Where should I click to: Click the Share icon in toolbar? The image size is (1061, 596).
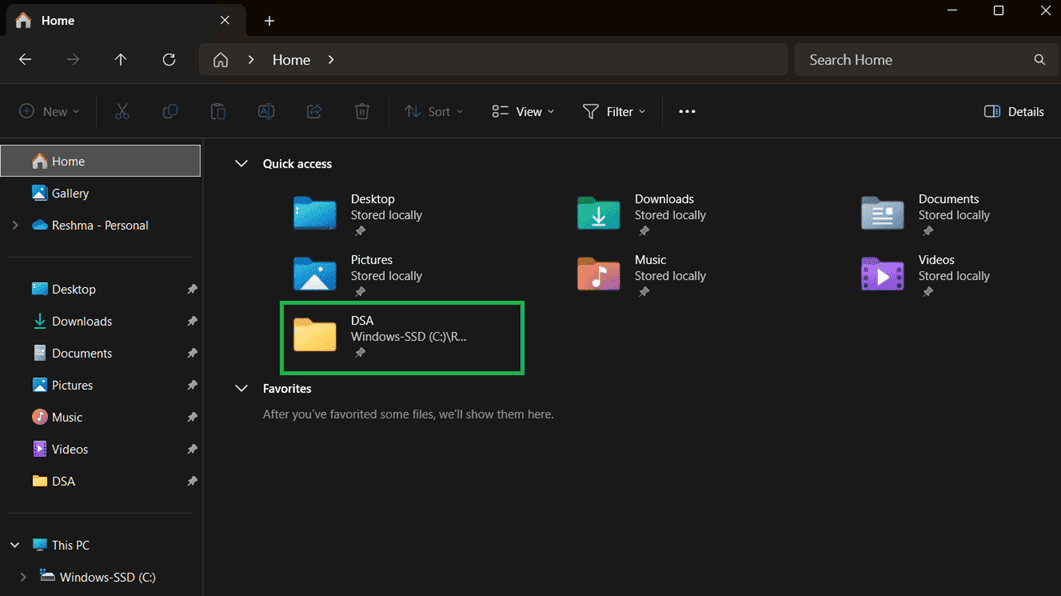click(314, 112)
